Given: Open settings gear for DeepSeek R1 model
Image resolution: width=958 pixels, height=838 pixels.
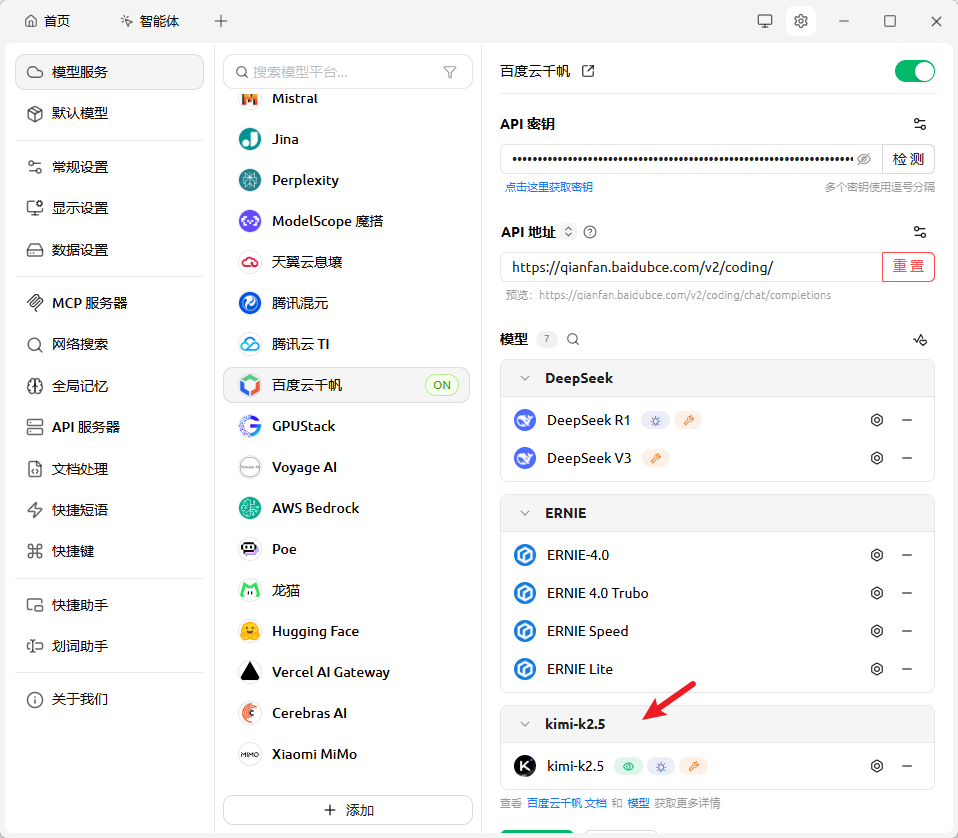Looking at the screenshot, I should [x=877, y=420].
